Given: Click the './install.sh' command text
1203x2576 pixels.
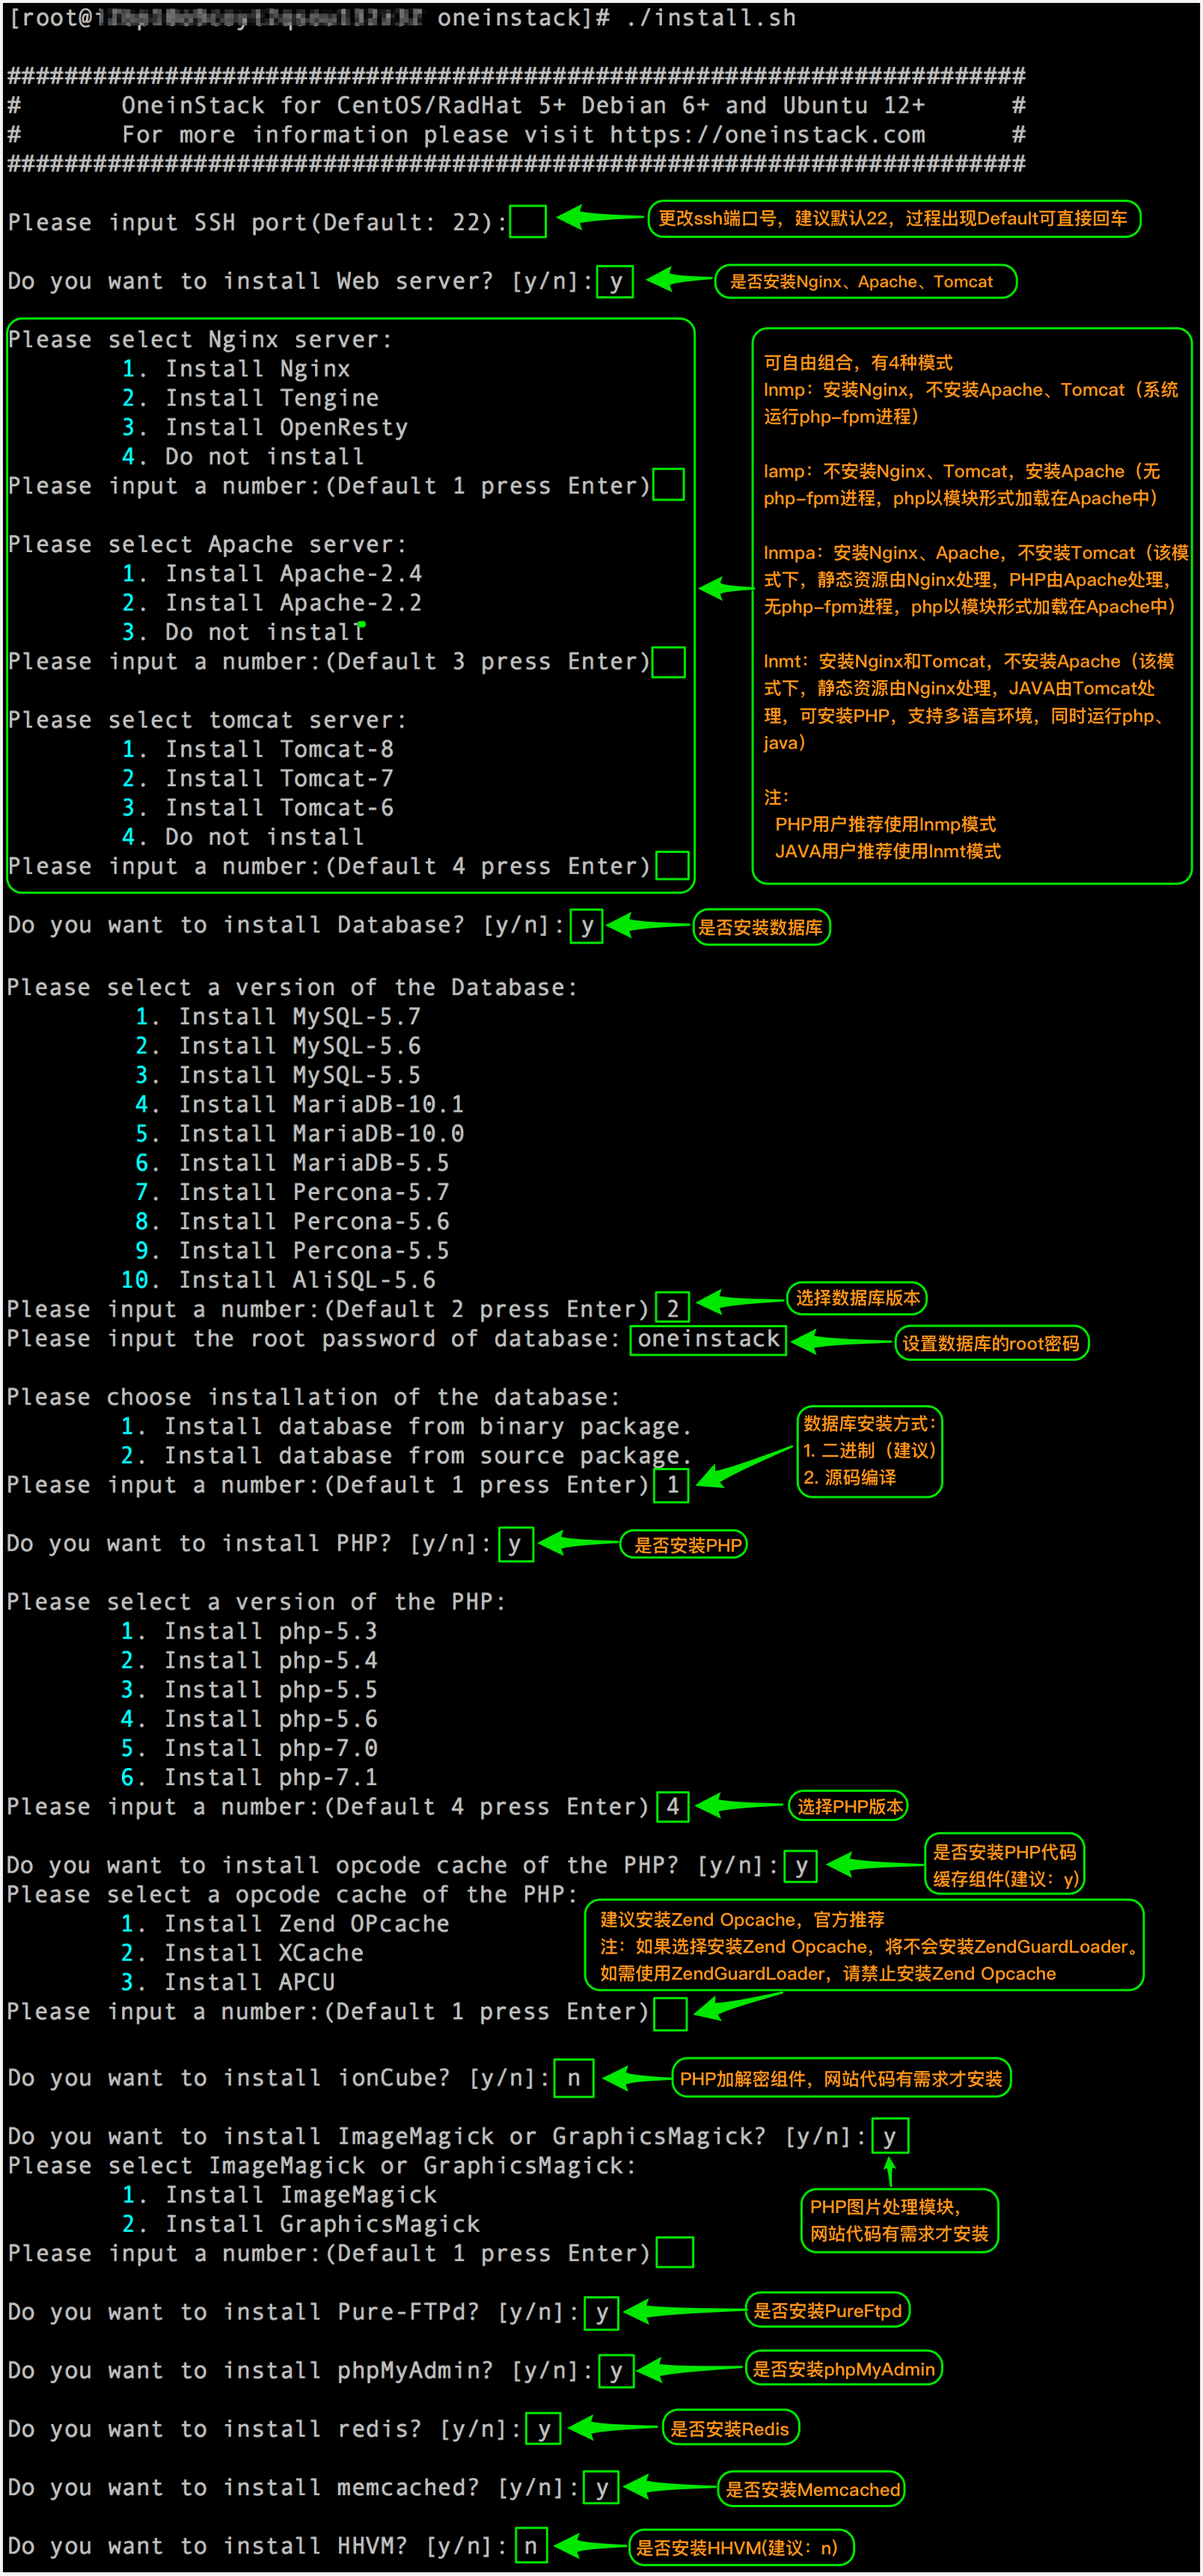Looking at the screenshot, I should click(x=711, y=17).
